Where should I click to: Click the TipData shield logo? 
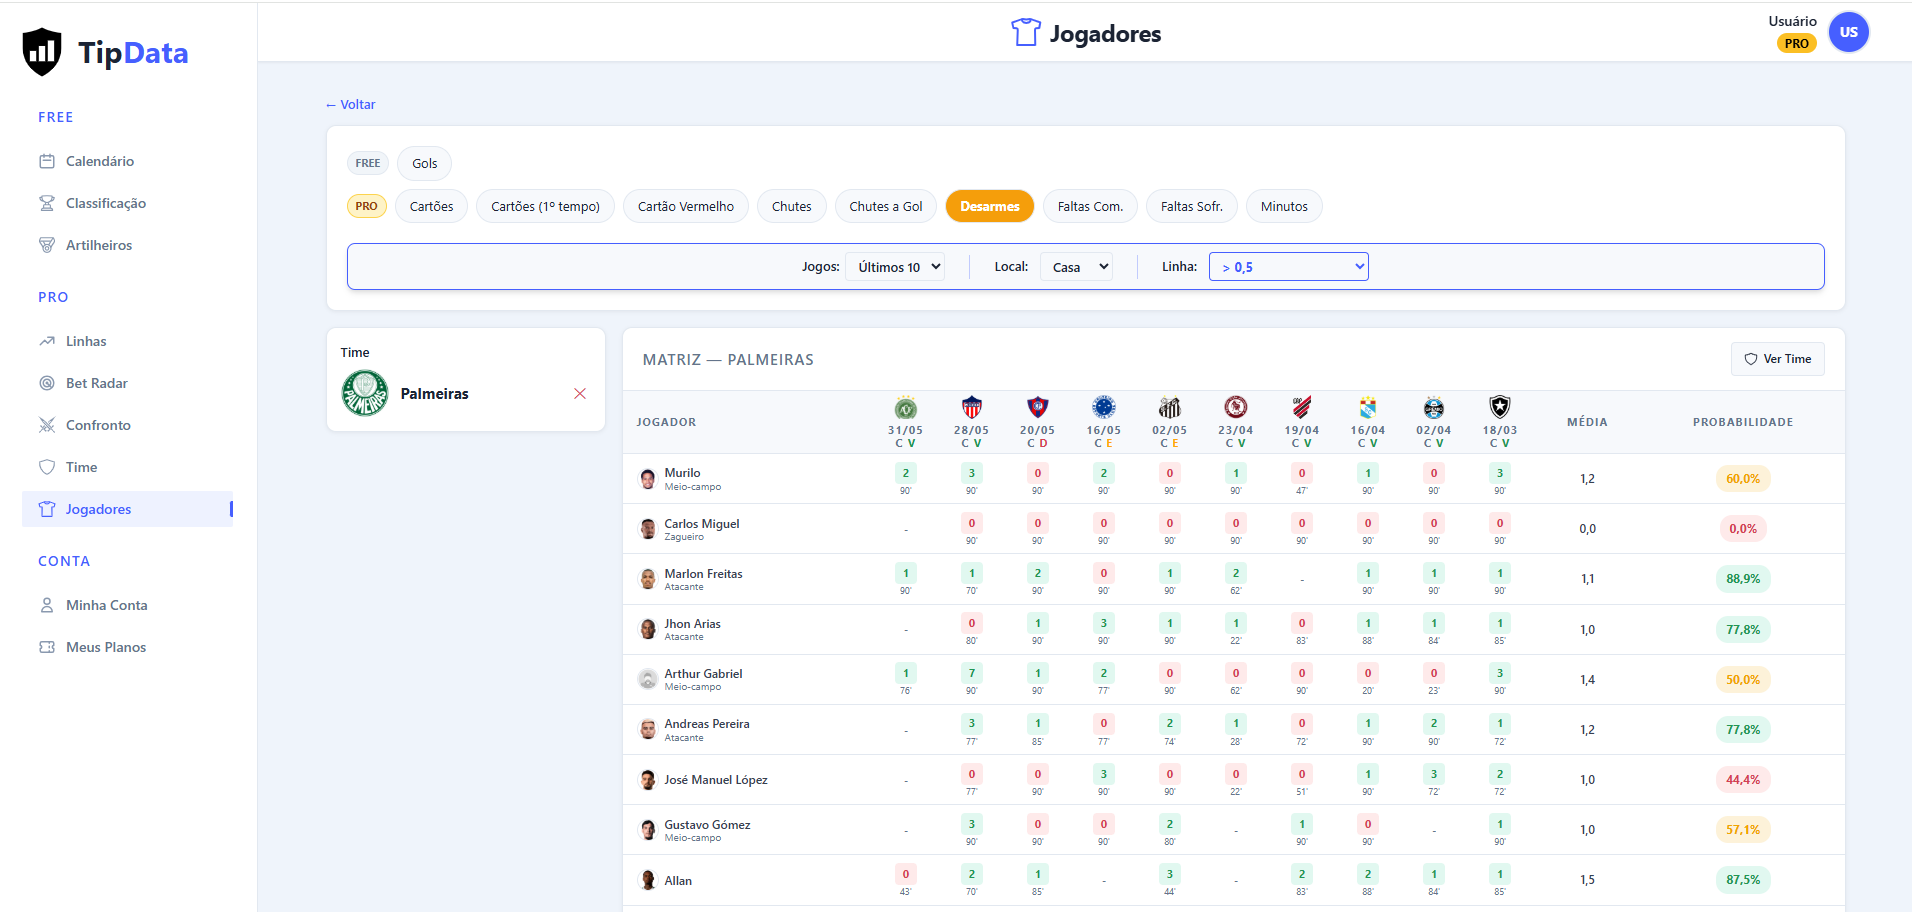click(42, 52)
